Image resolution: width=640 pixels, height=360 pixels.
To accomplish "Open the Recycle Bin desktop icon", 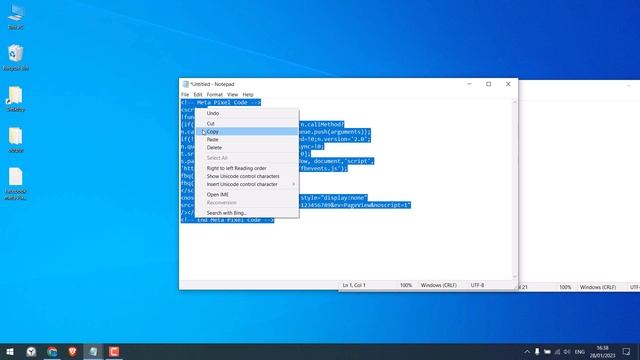I will pos(16,58).
